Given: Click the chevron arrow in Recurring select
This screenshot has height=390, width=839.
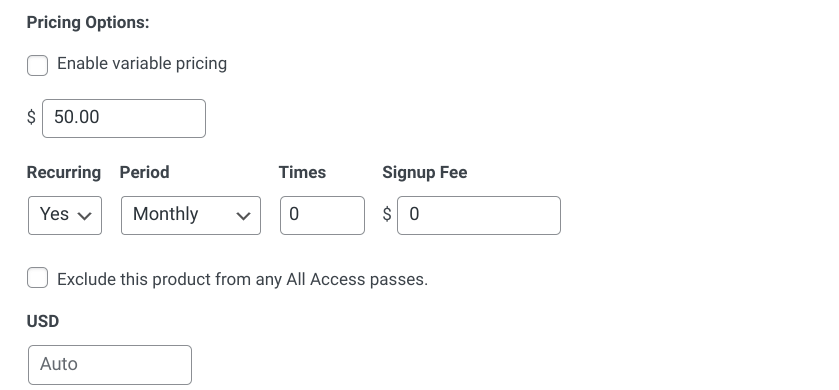Looking at the screenshot, I should [85, 216].
